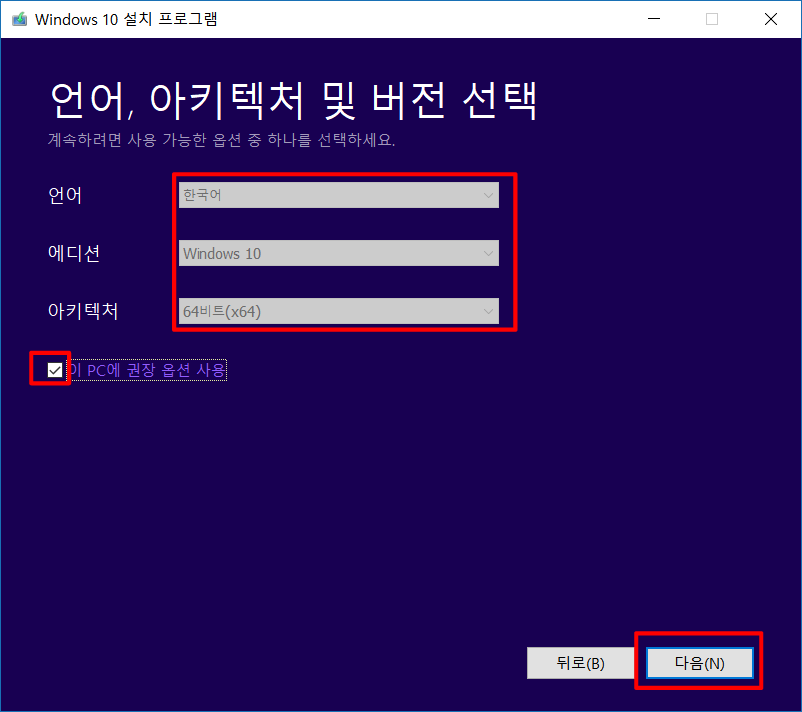Screen dimensions: 802x712
Task: Click the '언어, 아키텍처 및 버전 선택' heading
Action: point(294,101)
